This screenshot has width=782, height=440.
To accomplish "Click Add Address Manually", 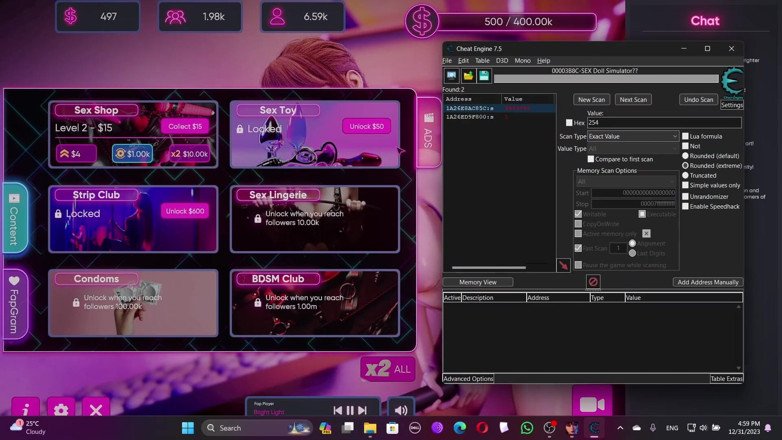I will tap(708, 282).
